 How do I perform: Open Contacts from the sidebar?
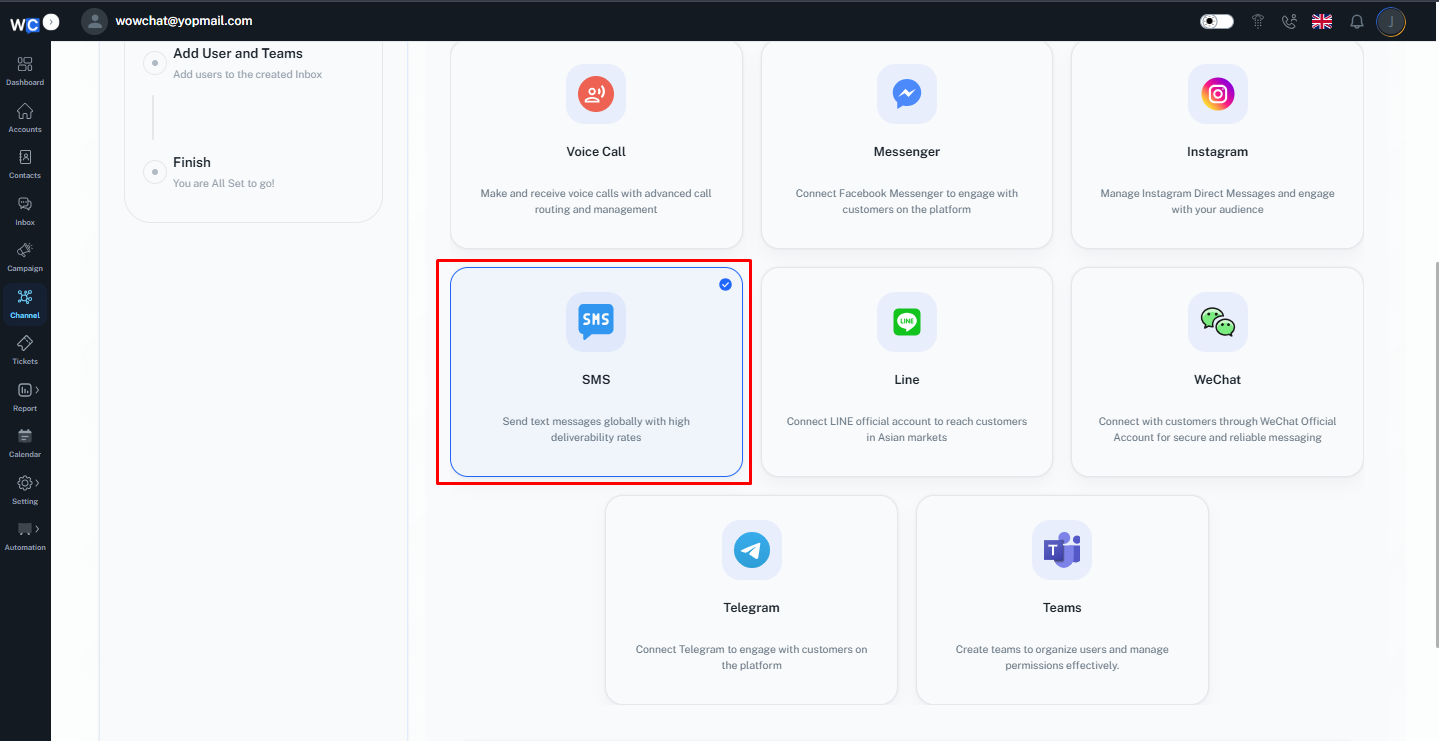coord(25,164)
